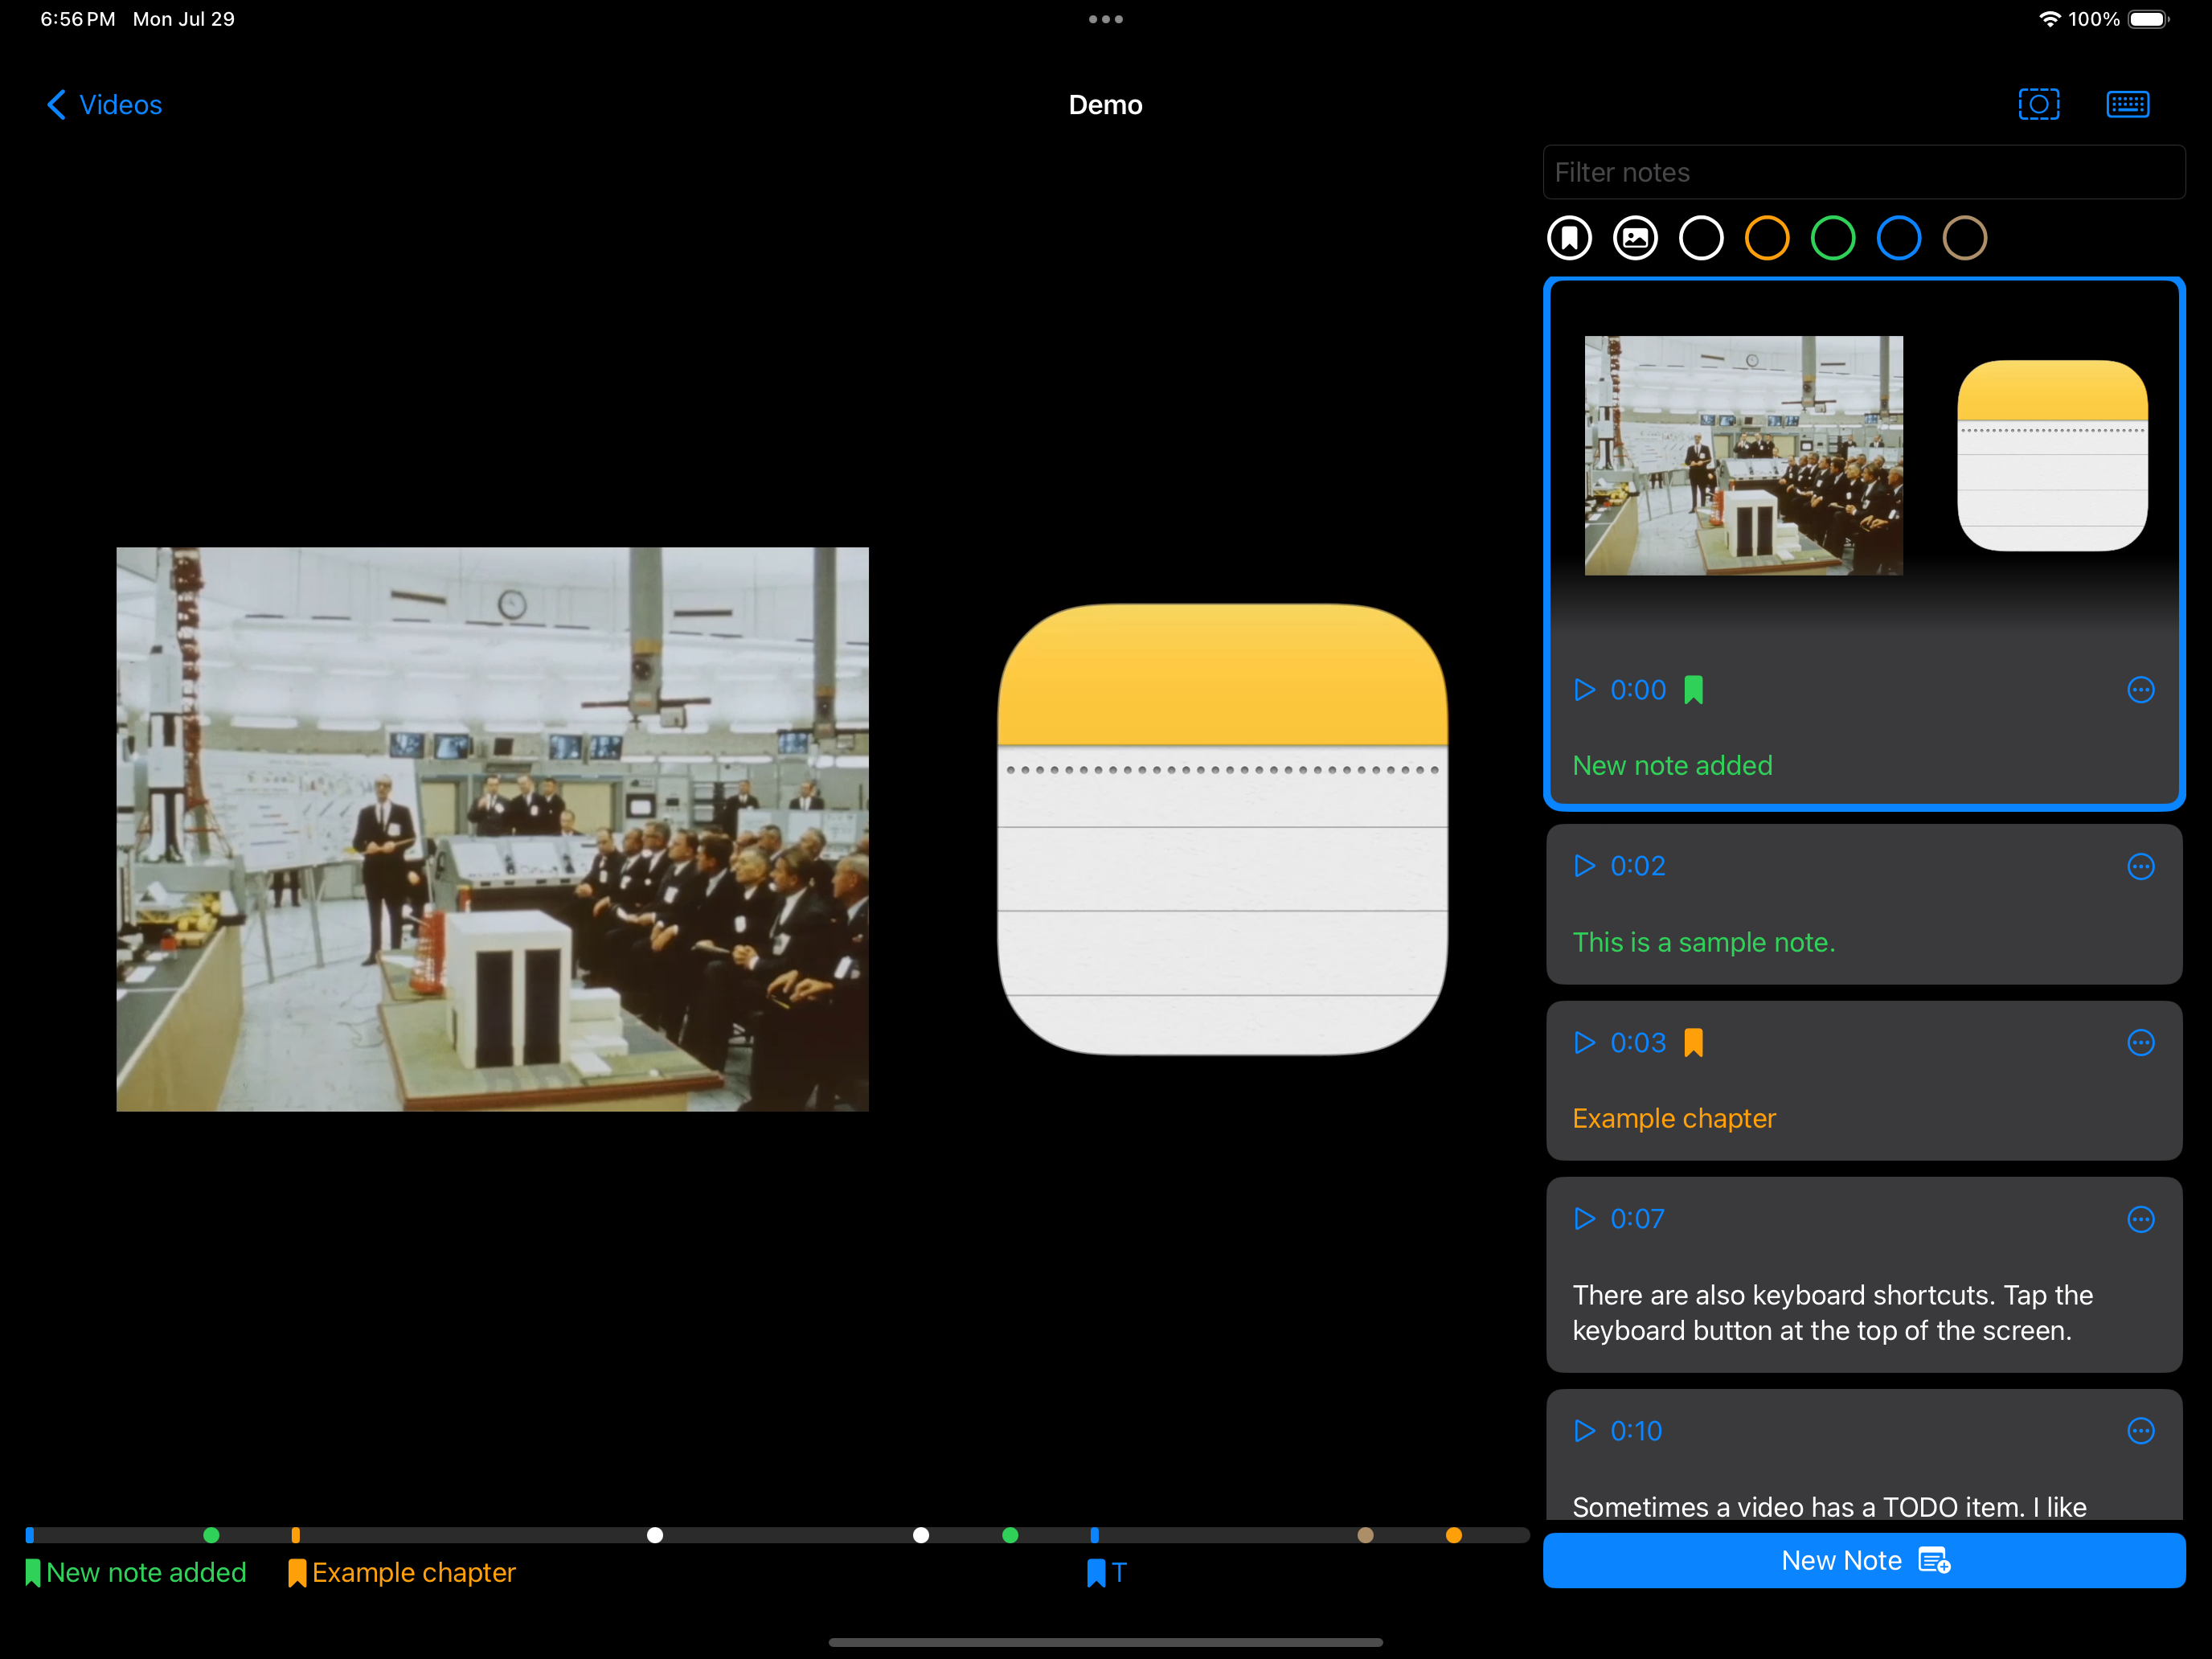The width and height of the screenshot is (2212, 1659).
Task: Click first green dot on timeline
Action: coord(211,1535)
